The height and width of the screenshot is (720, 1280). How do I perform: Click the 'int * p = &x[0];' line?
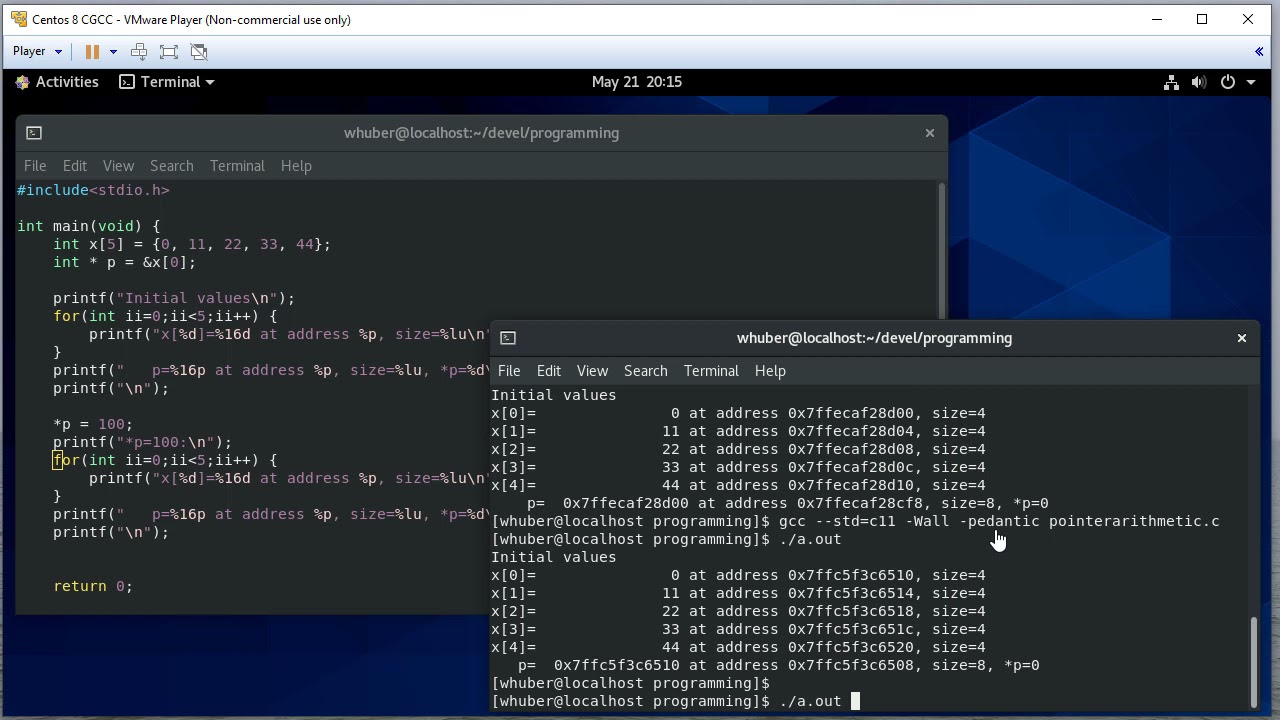(x=125, y=262)
